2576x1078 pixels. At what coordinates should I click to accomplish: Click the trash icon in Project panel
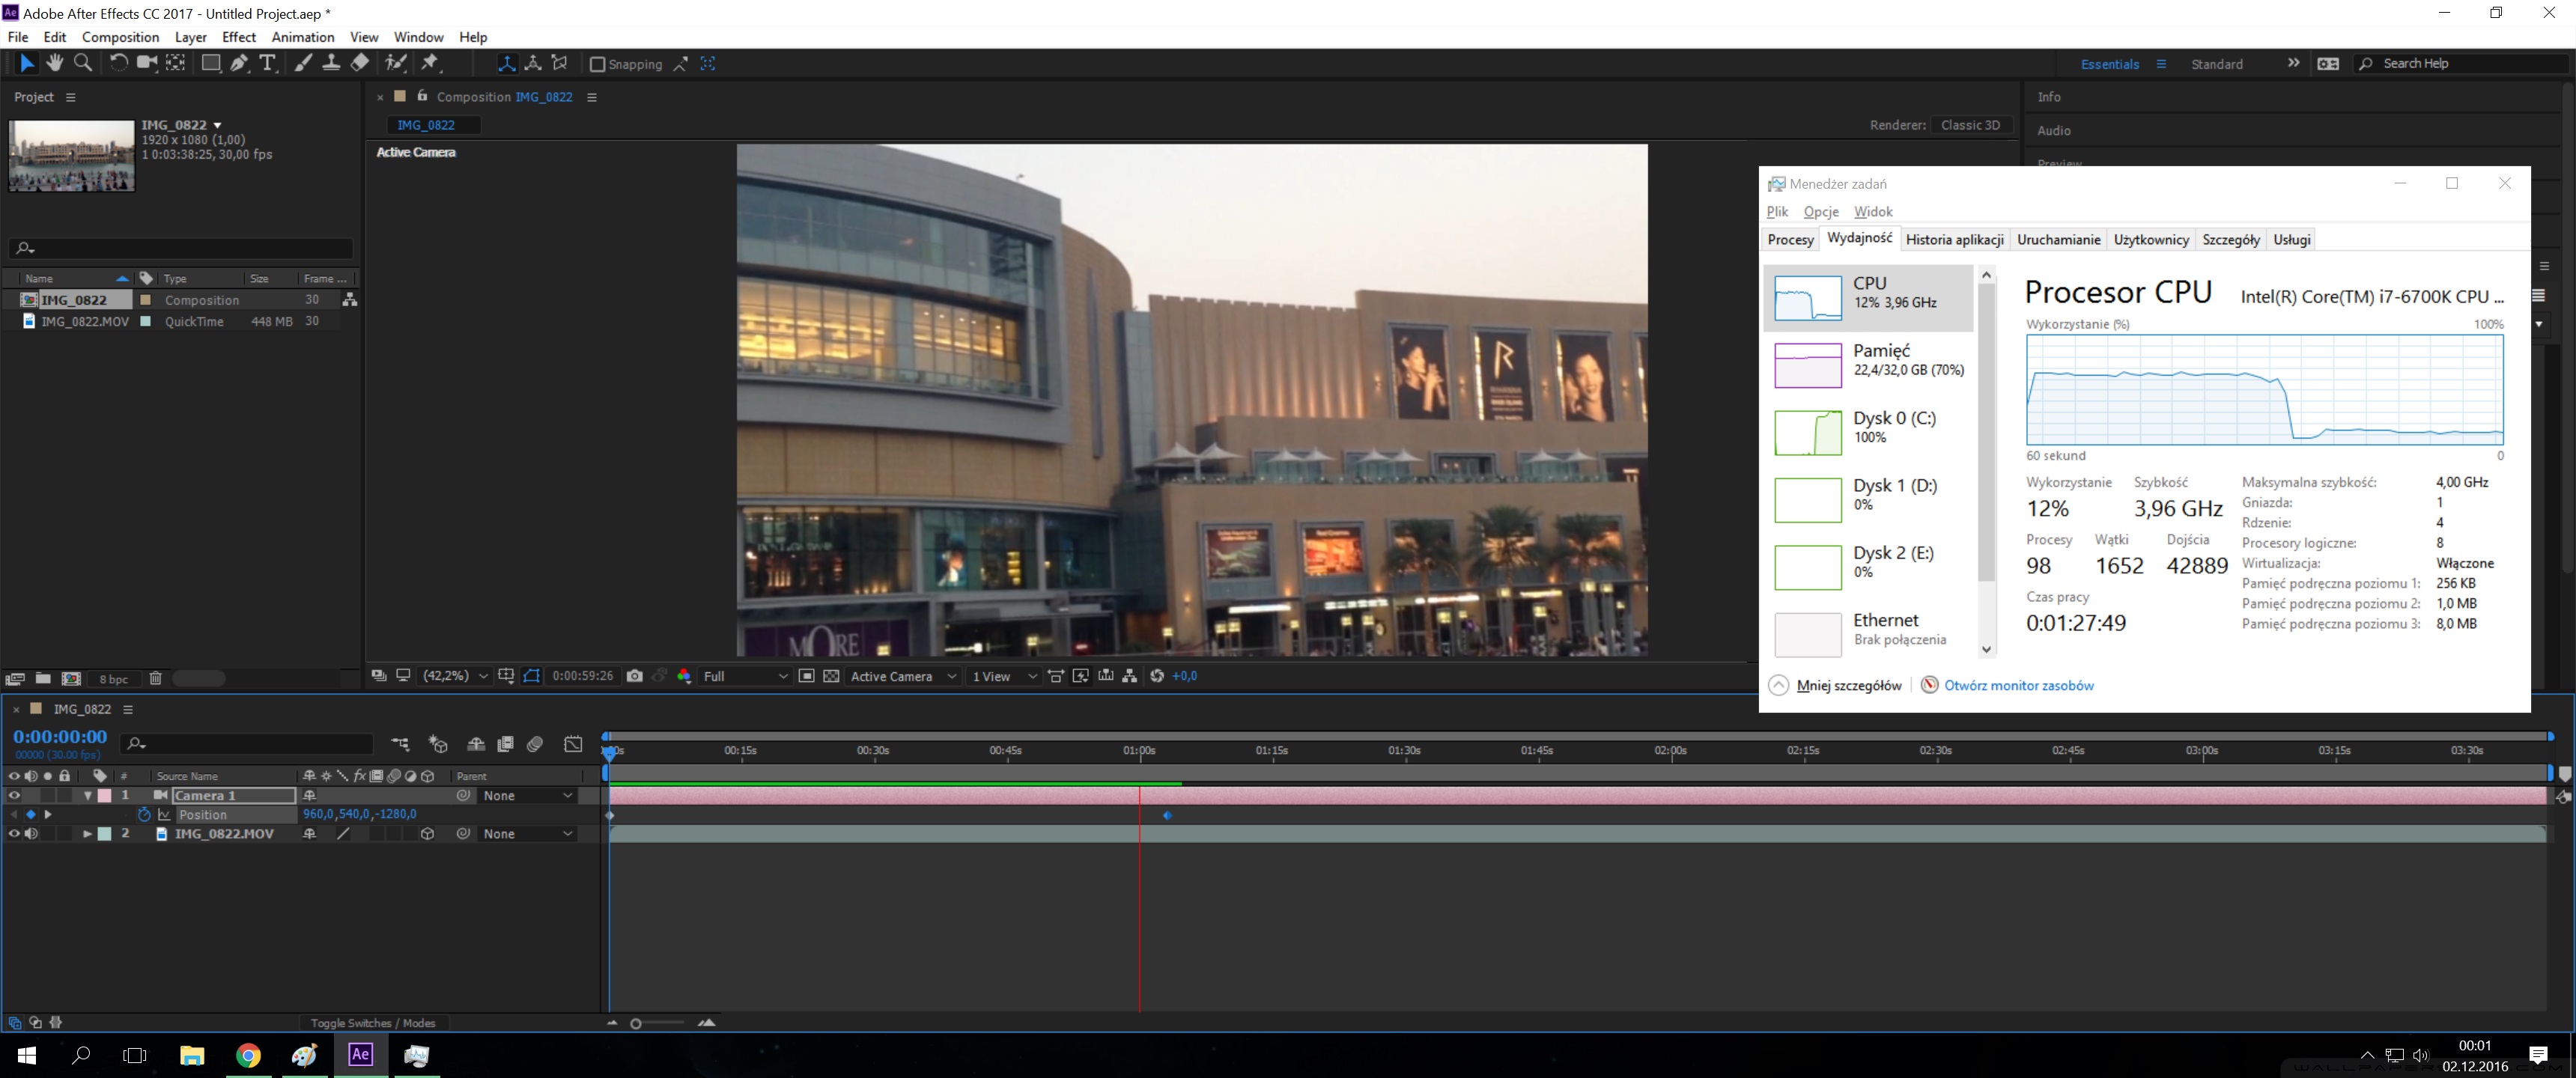[x=155, y=679]
